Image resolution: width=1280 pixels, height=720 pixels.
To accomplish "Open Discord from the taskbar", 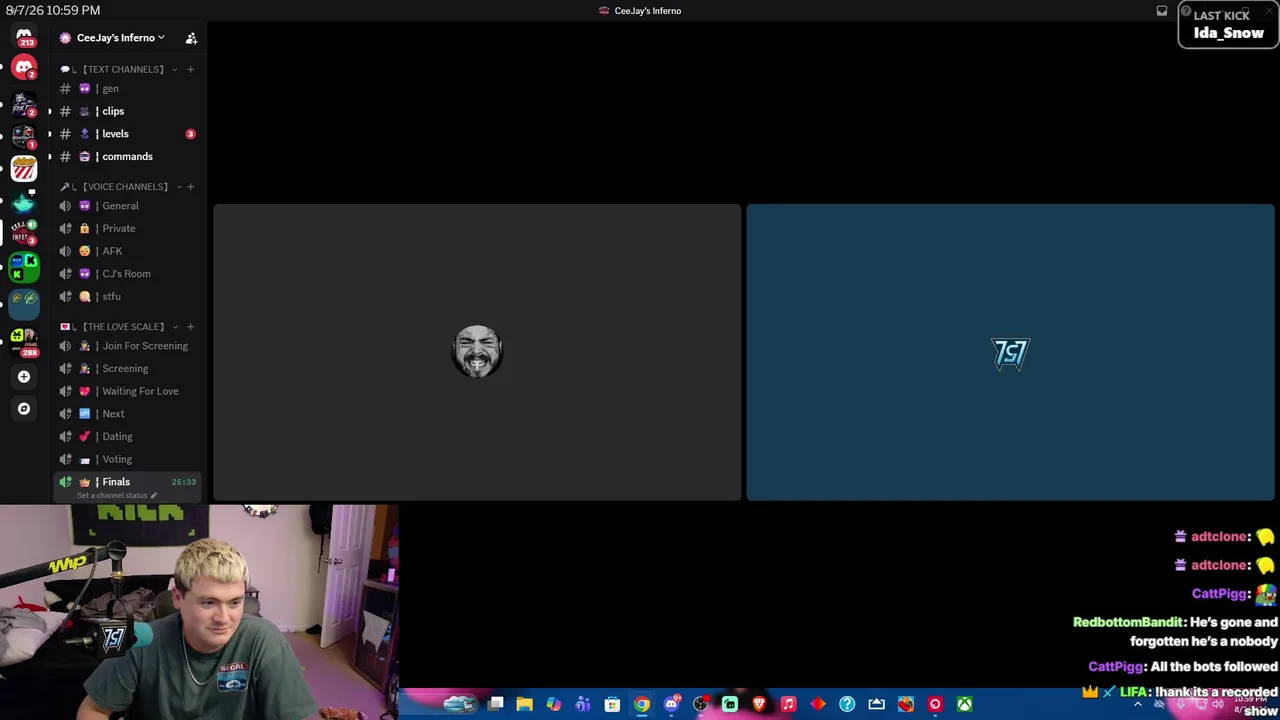I will point(671,705).
